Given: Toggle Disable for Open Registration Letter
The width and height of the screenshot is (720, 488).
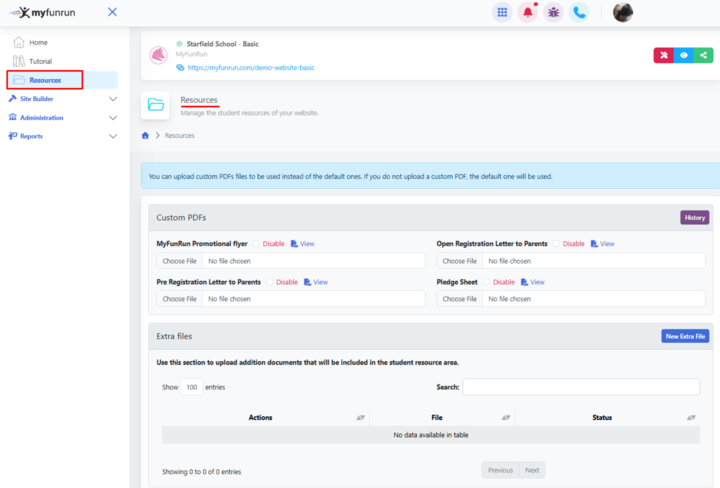Looking at the screenshot, I should pyautogui.click(x=557, y=243).
